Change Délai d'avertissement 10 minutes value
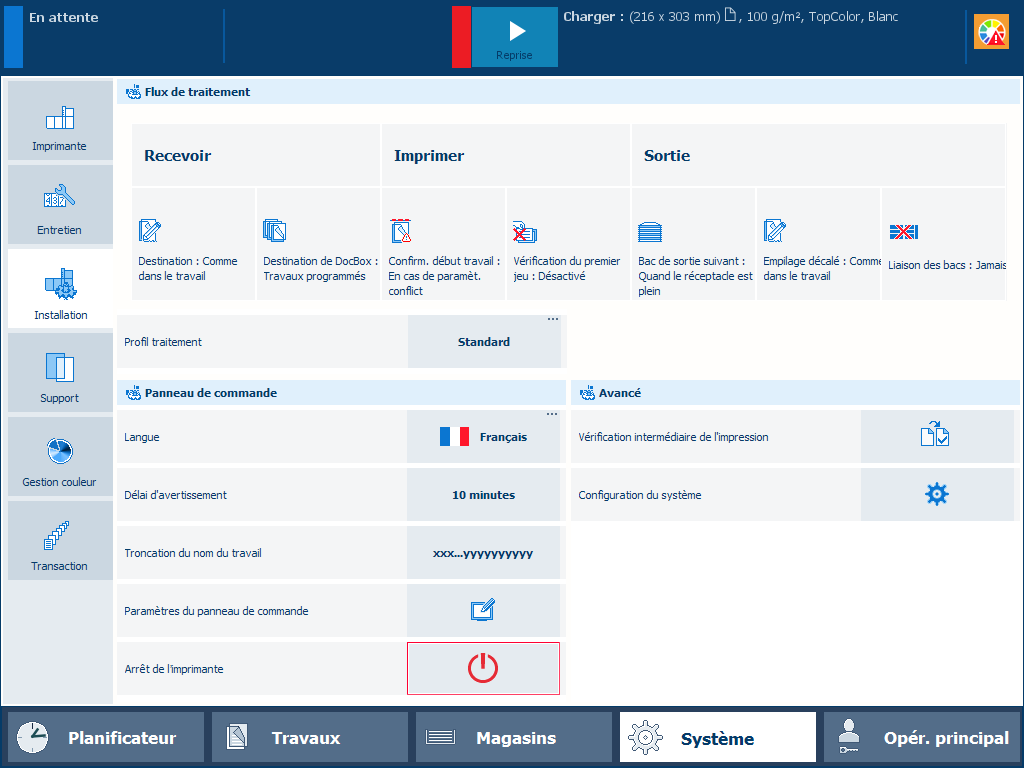Screen dimensions: 1024x768 pos(483,494)
